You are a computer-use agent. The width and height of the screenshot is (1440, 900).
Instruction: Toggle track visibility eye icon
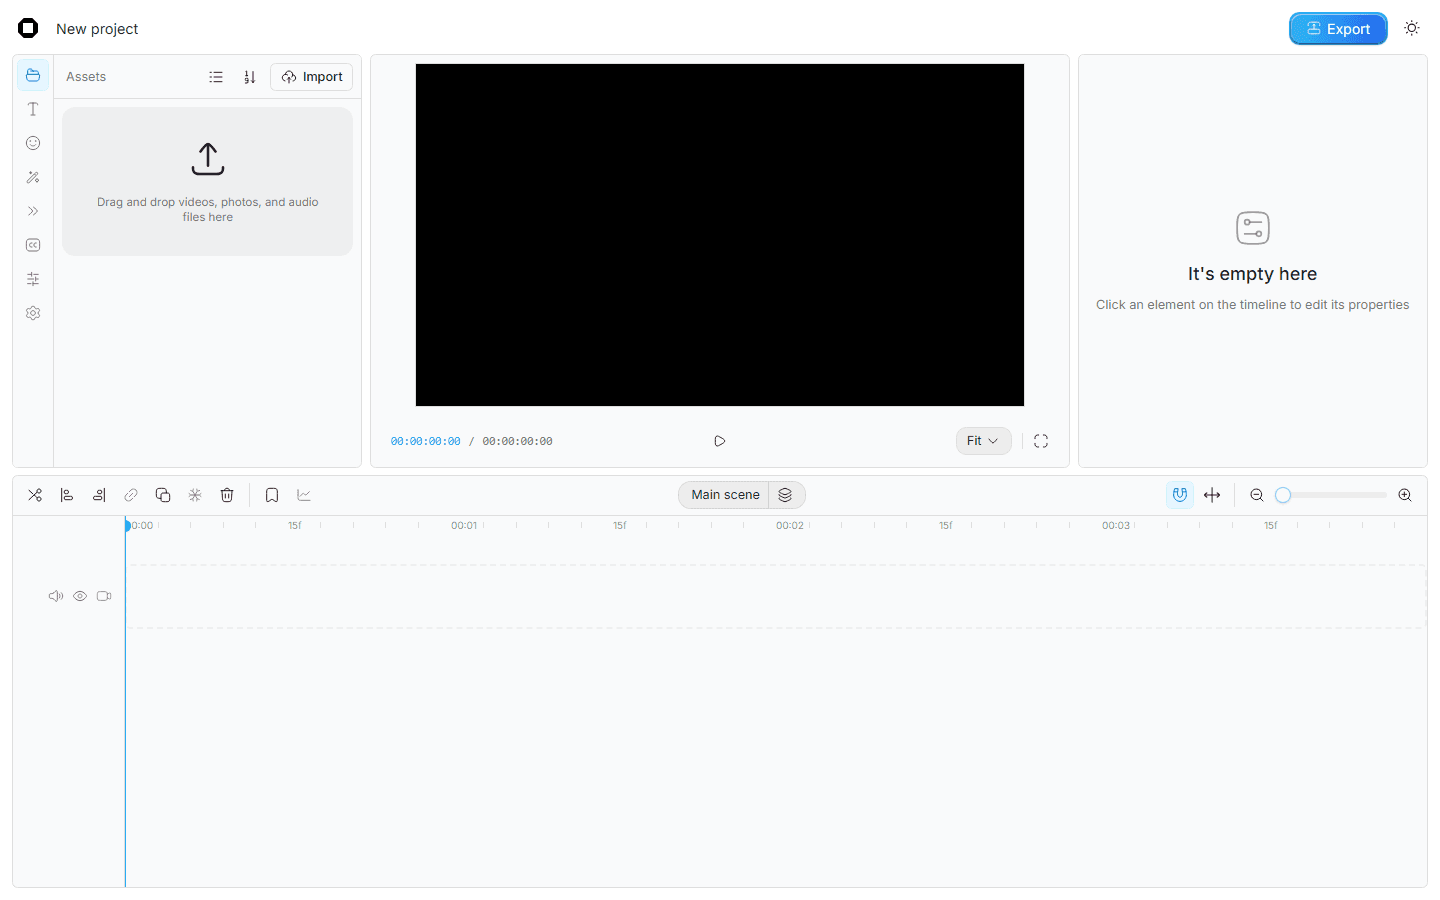coord(80,596)
